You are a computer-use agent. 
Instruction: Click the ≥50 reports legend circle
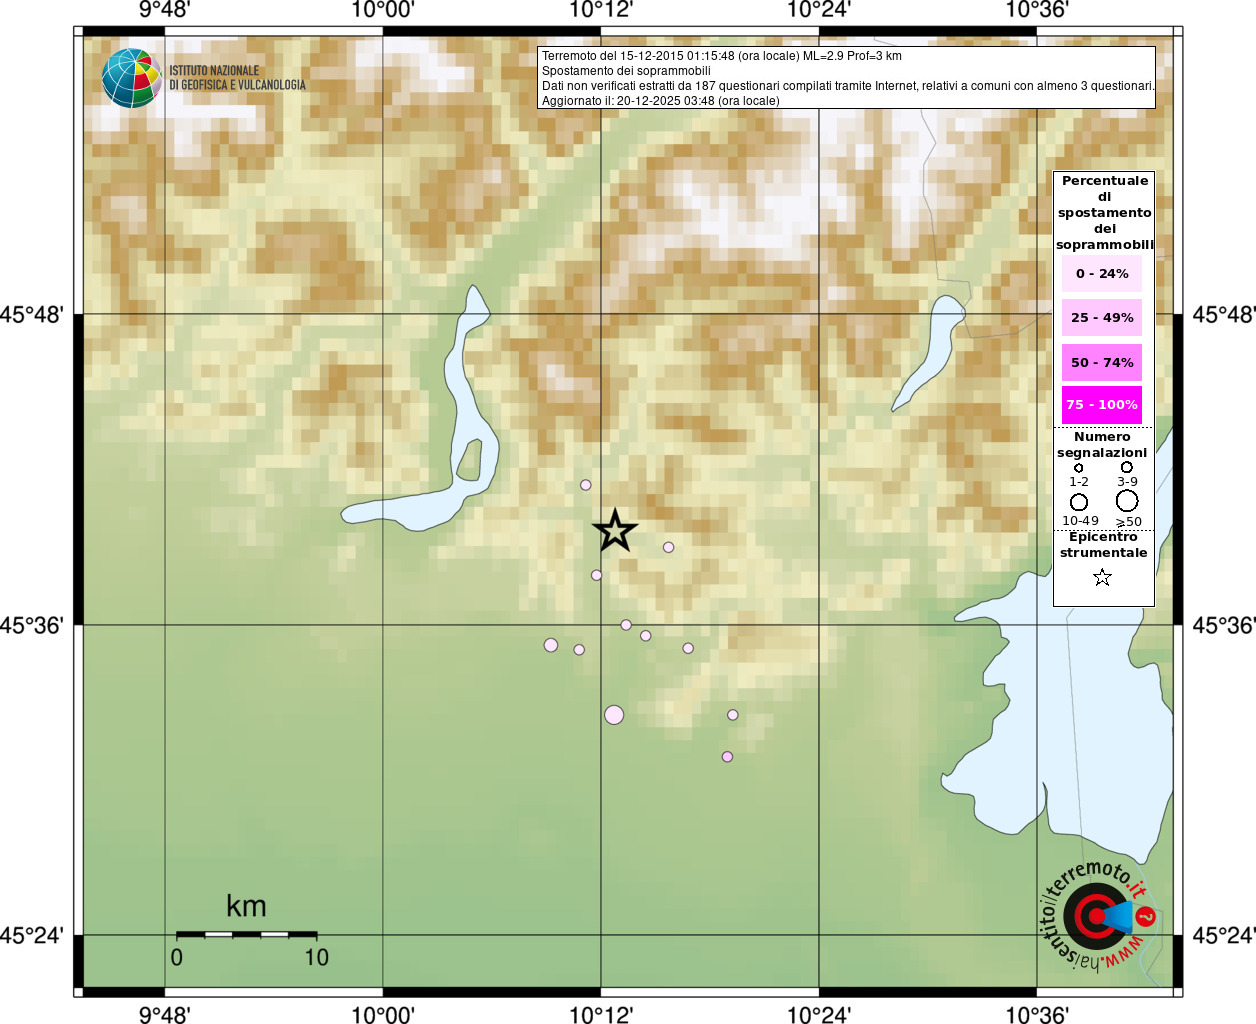pyautogui.click(x=1127, y=500)
